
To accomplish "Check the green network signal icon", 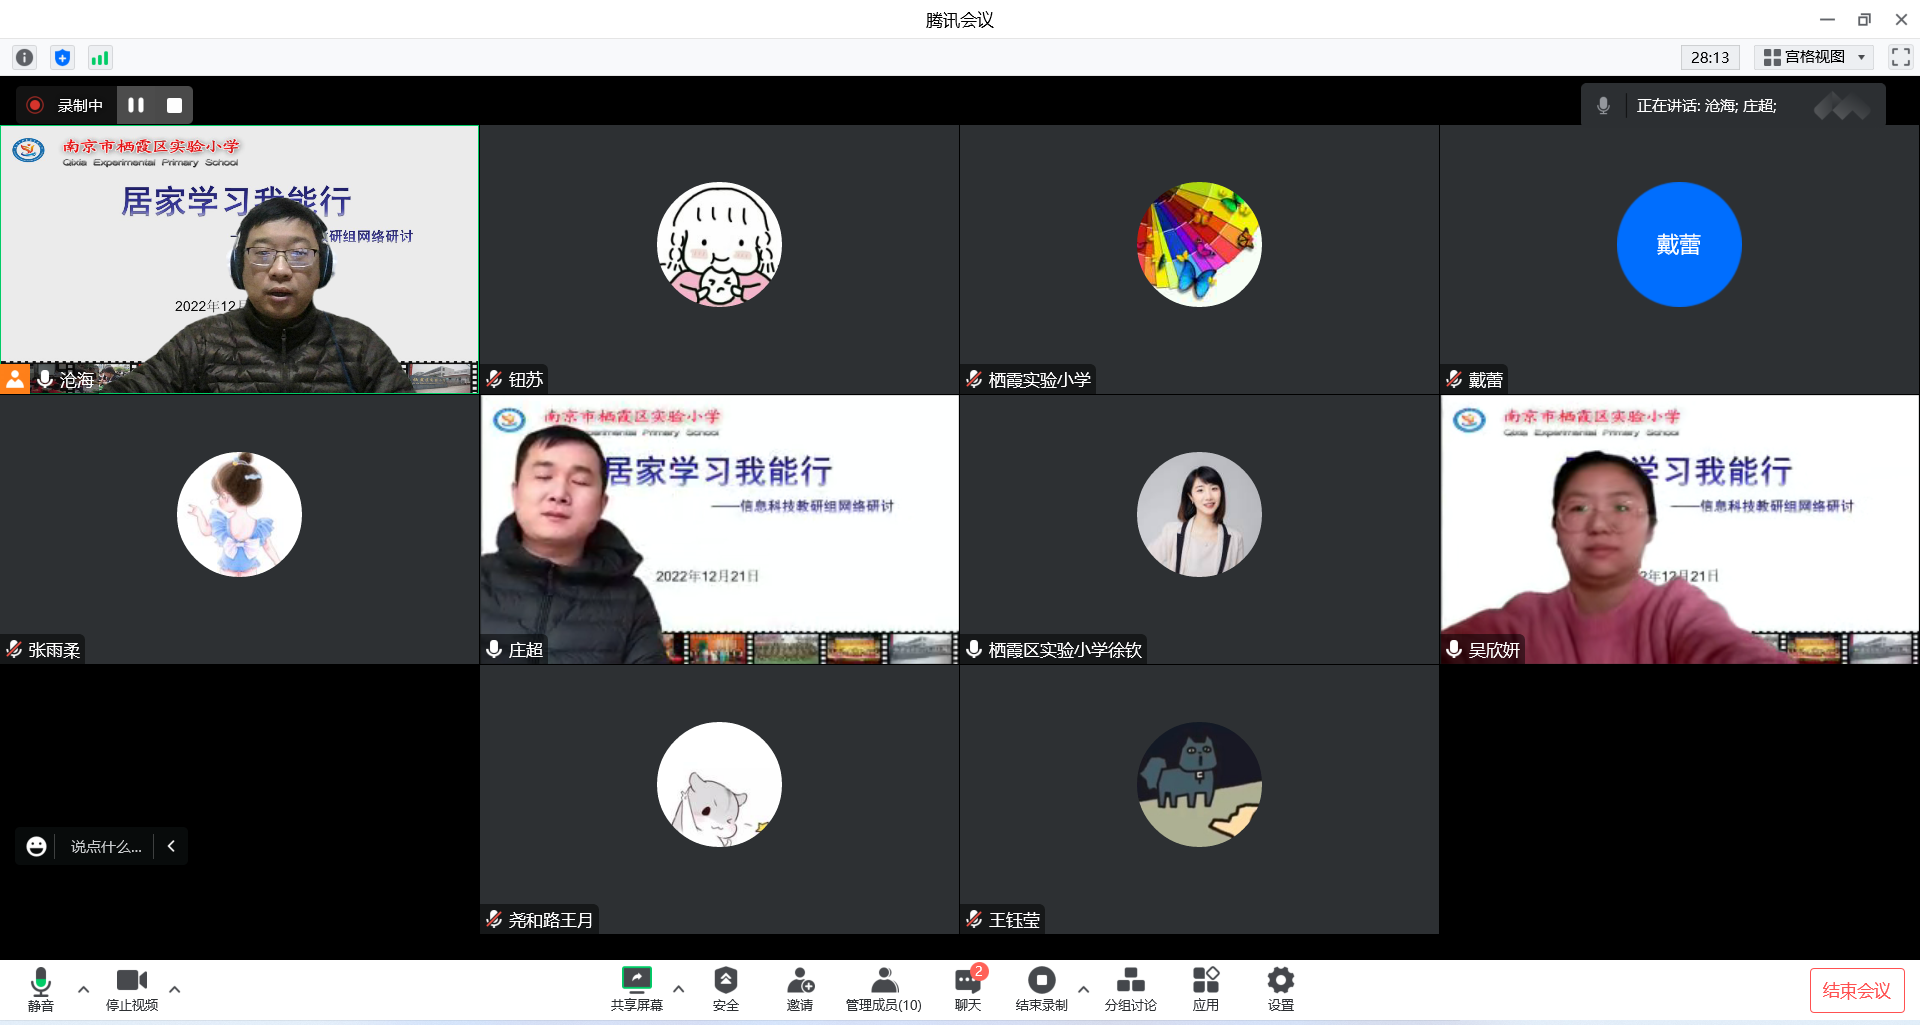I will [99, 58].
